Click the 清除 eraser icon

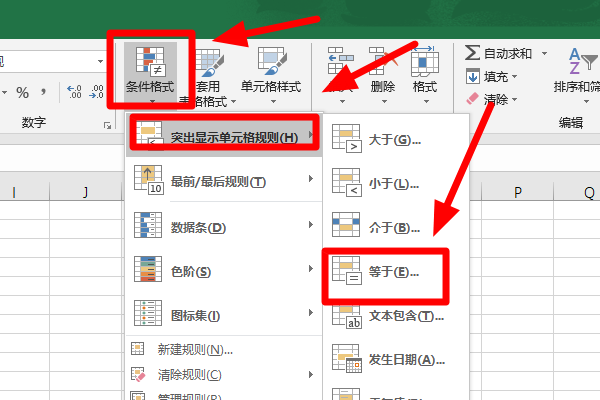(473, 99)
